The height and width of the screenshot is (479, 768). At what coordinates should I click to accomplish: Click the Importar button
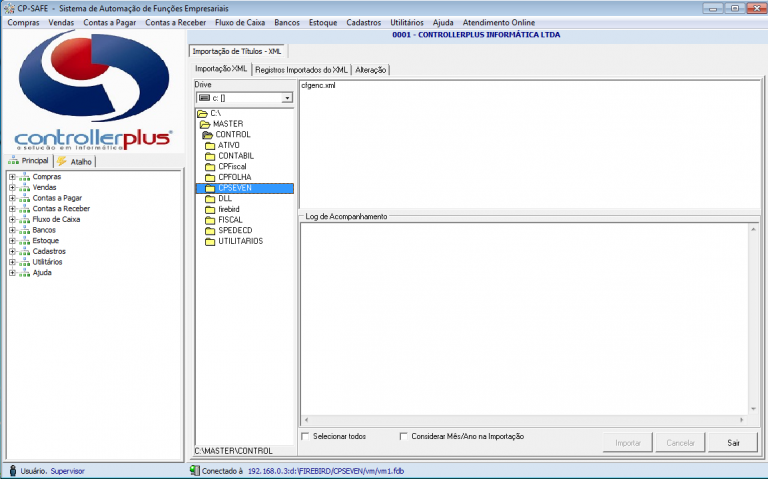click(628, 443)
